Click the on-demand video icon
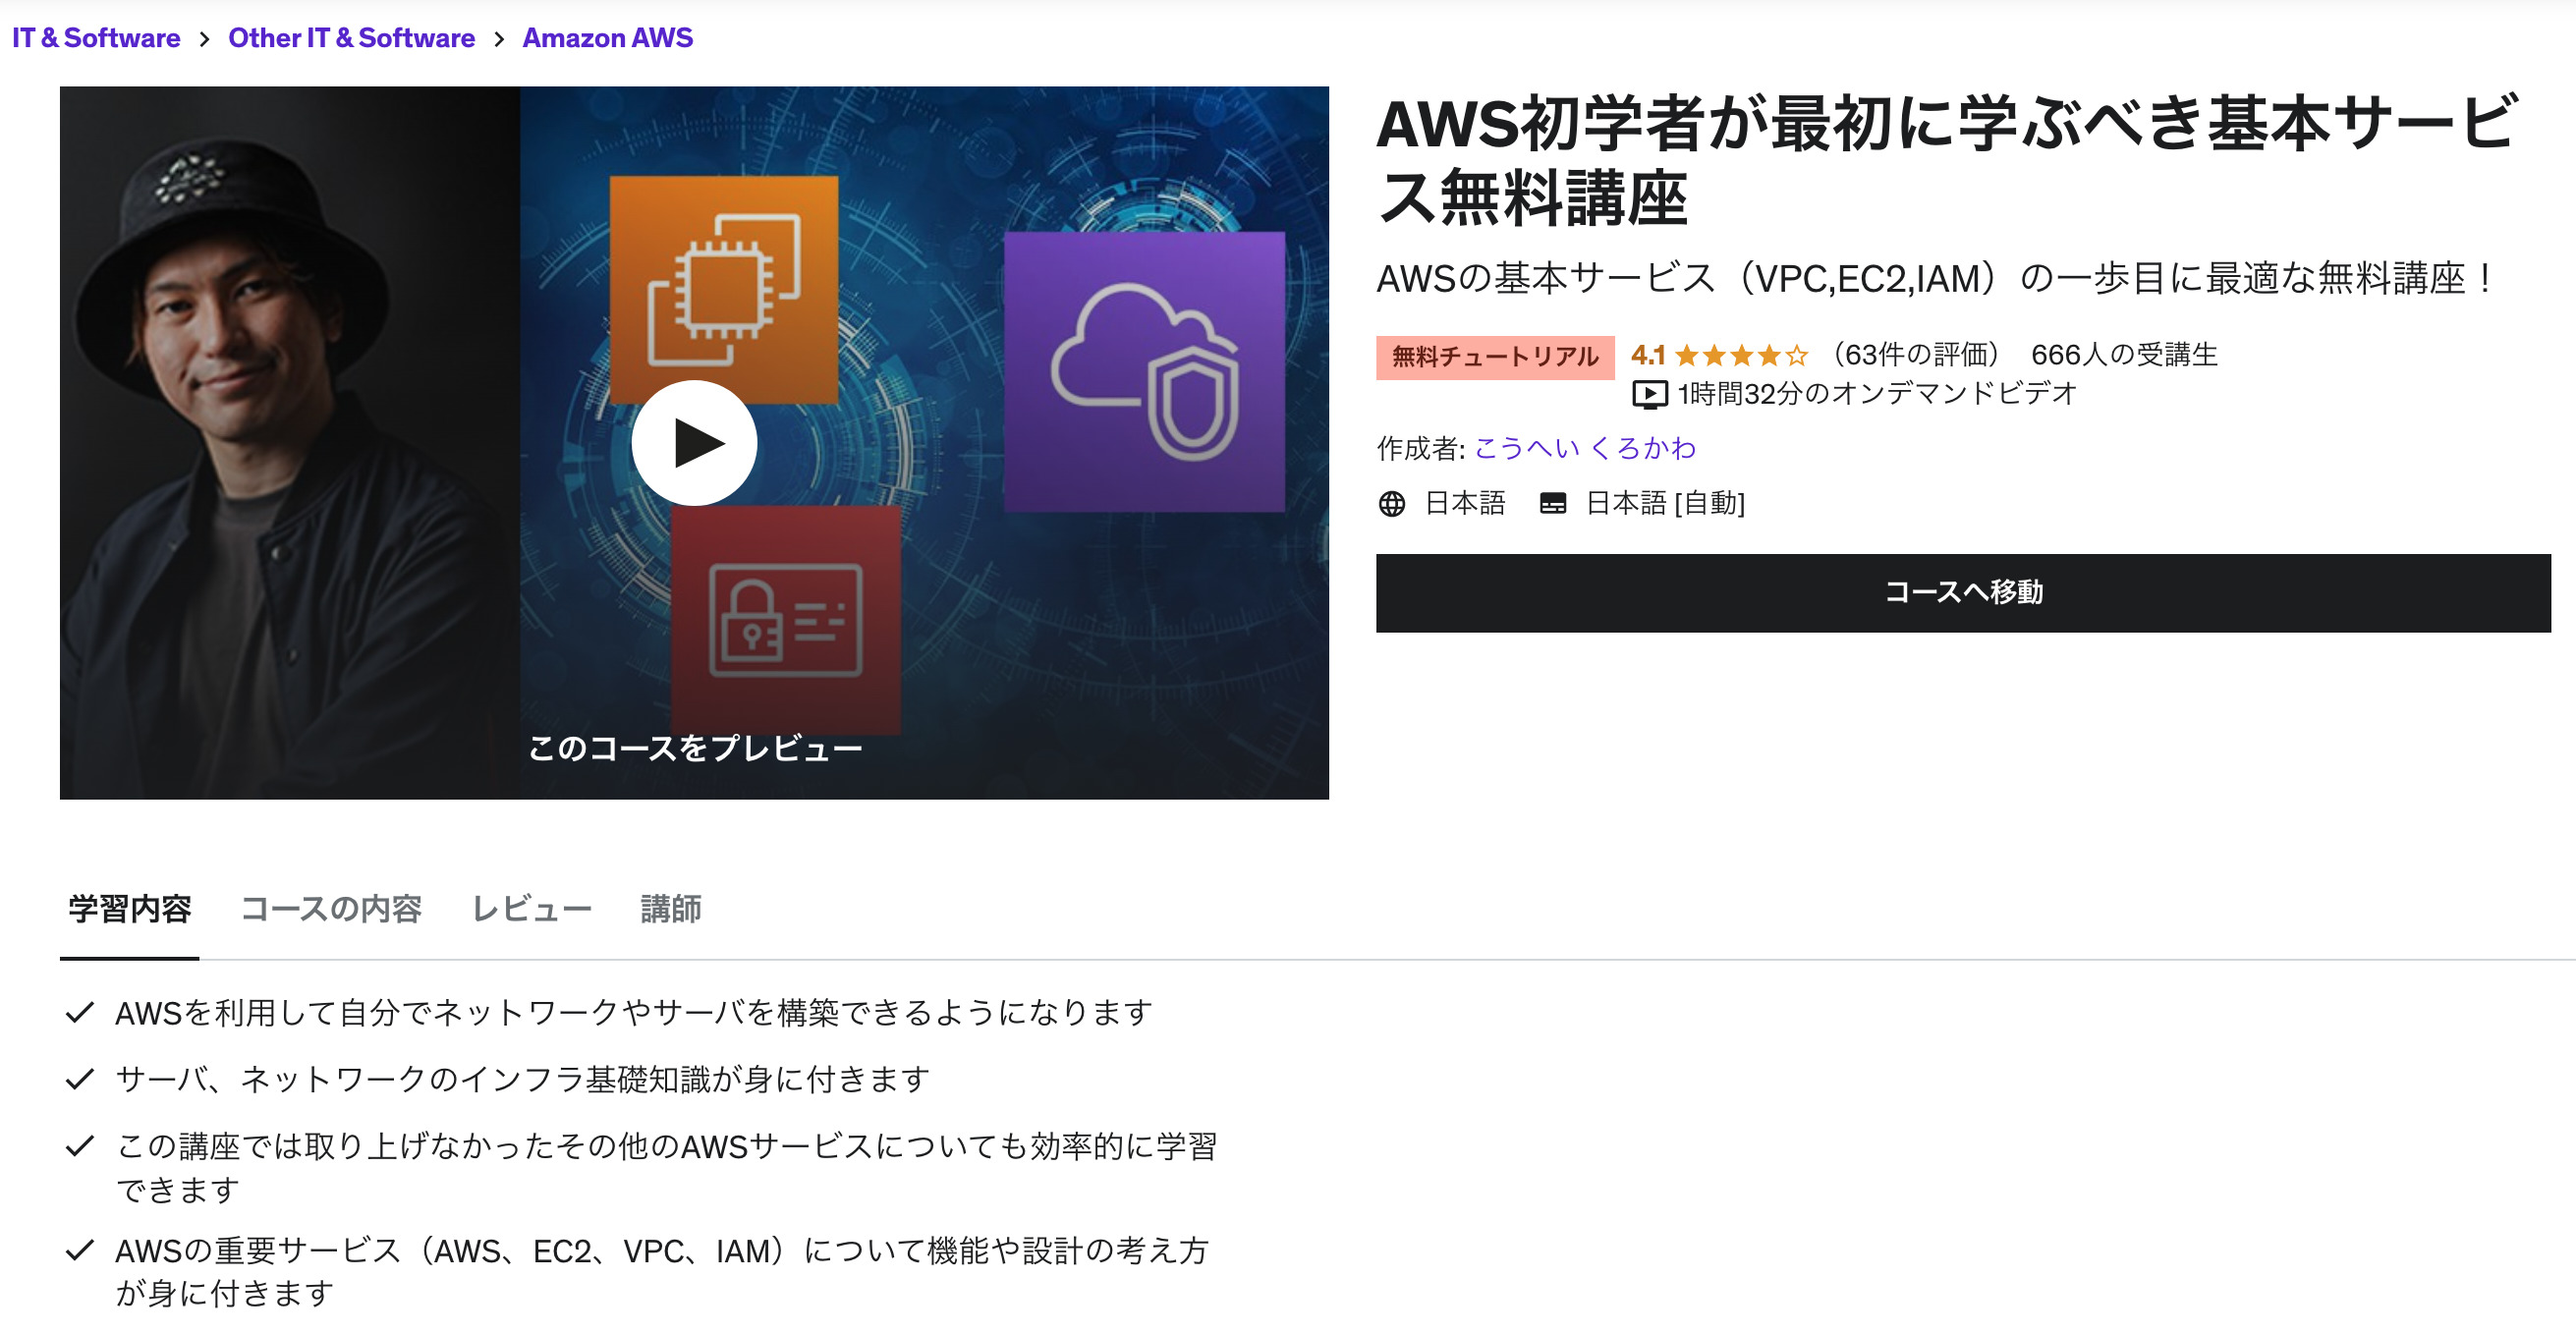2576x1334 pixels. pos(1649,395)
